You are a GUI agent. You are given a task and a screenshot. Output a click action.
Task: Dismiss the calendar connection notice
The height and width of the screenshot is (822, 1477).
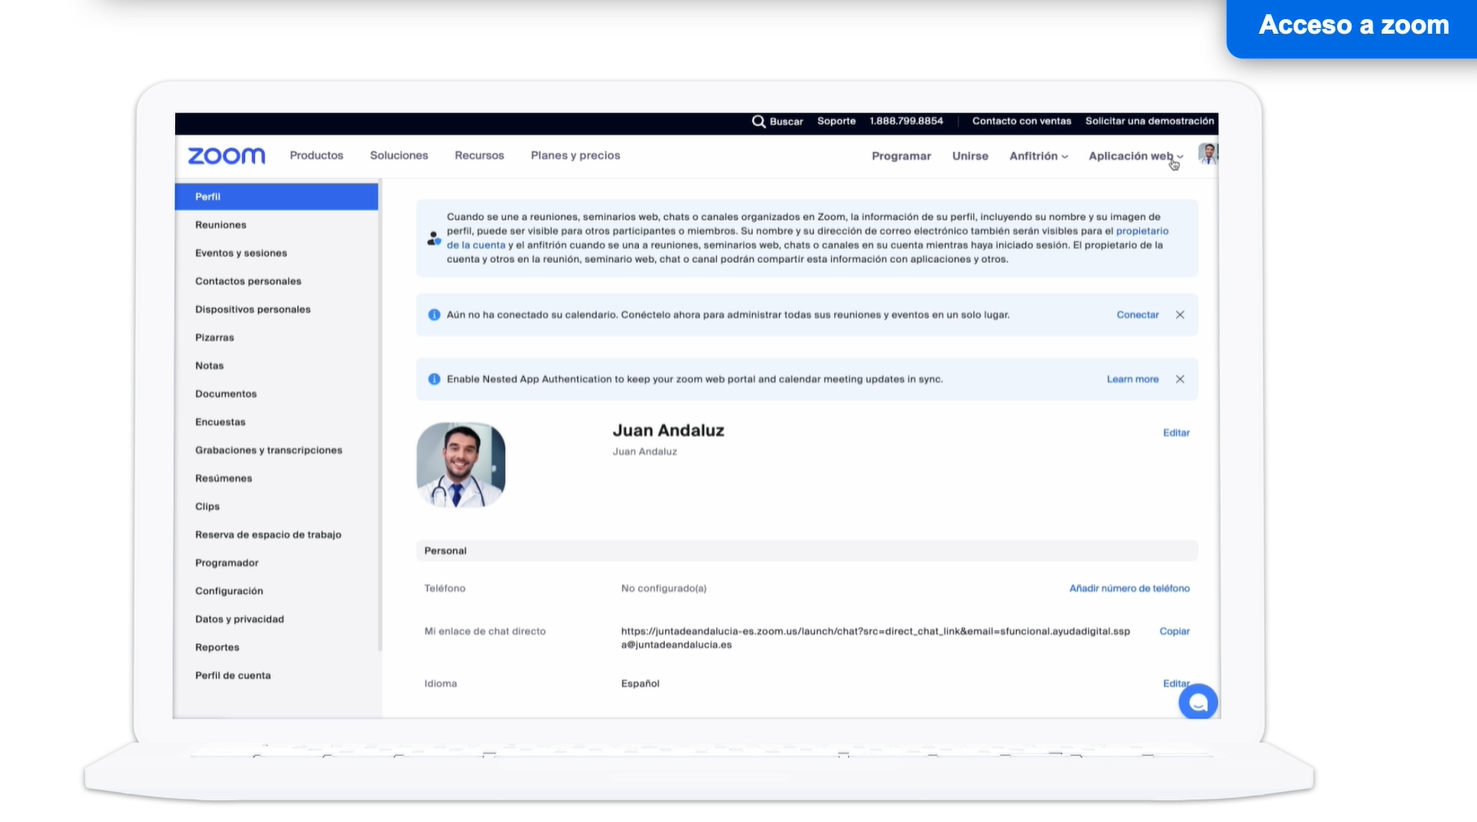click(1180, 315)
